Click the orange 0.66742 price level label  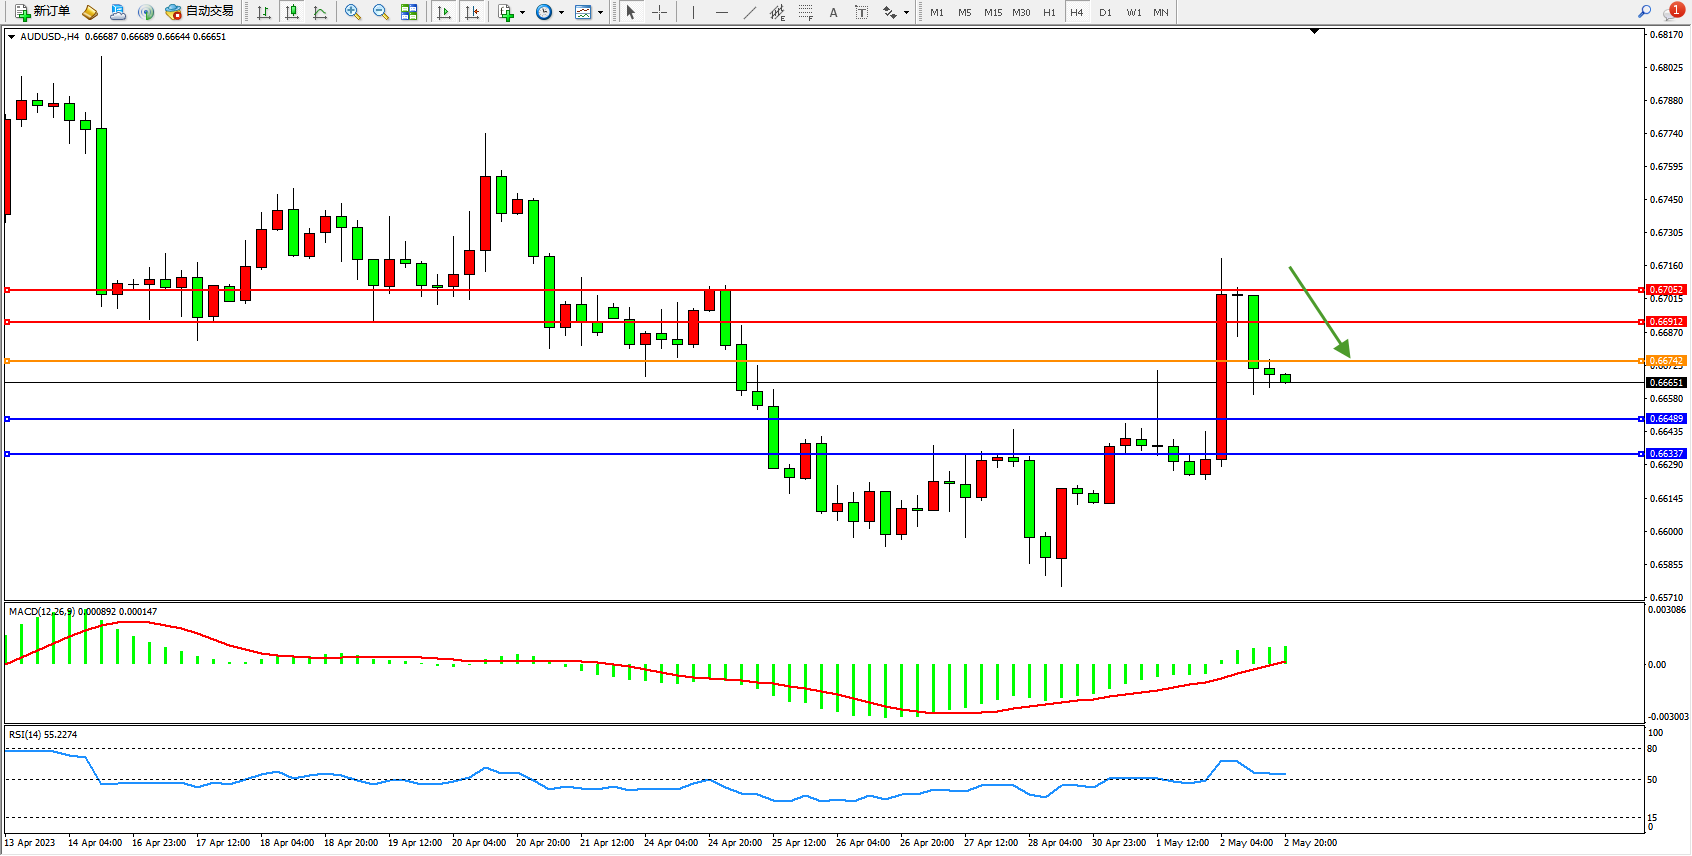pyautogui.click(x=1666, y=361)
